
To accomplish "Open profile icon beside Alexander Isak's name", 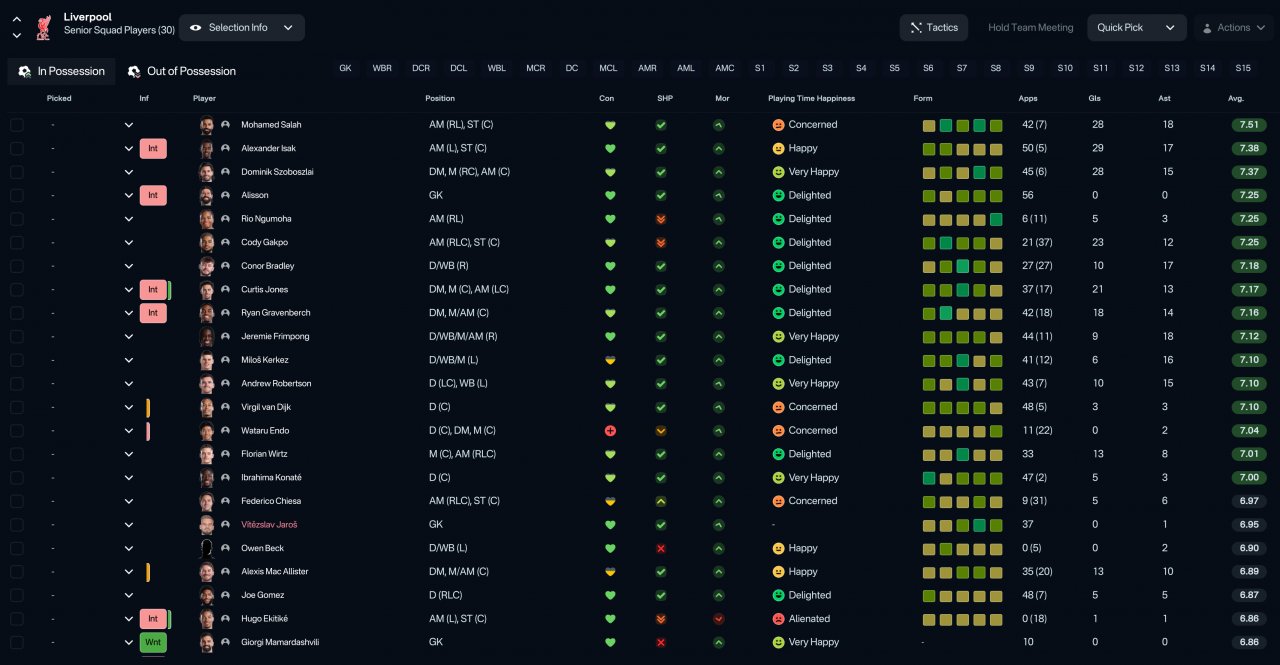I will tap(226, 149).
